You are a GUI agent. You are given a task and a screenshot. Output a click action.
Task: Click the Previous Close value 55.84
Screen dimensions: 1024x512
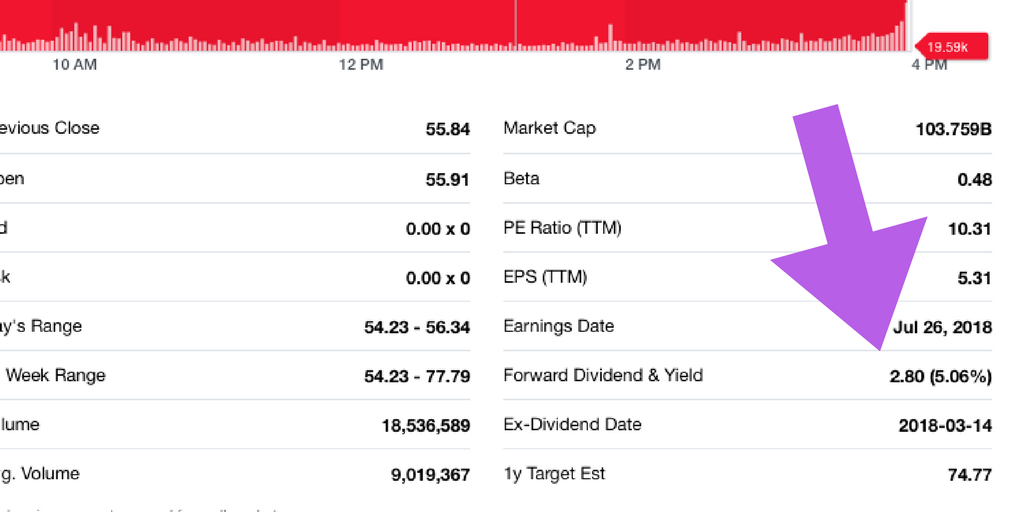pos(447,129)
